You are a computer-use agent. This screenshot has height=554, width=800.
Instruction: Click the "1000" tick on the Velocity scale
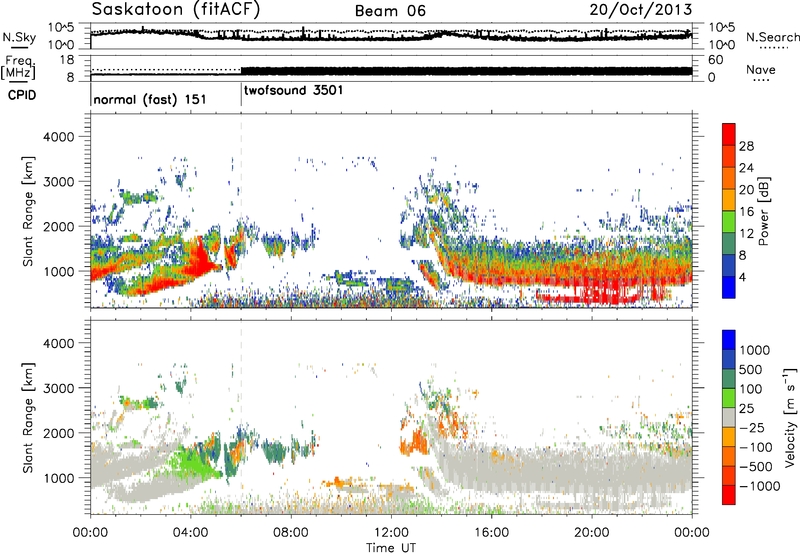pos(754,350)
